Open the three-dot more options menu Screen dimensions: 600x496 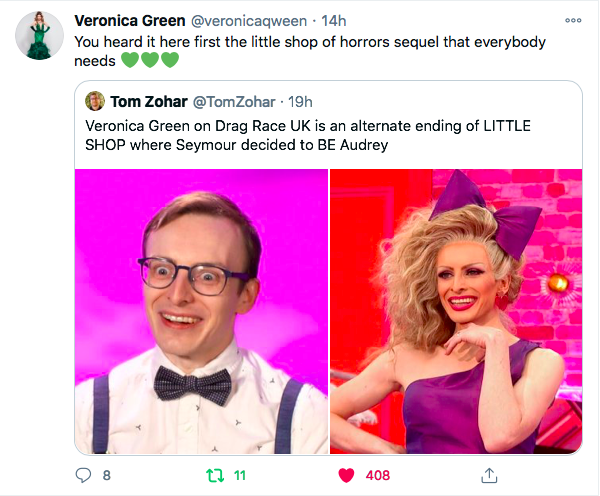573,20
